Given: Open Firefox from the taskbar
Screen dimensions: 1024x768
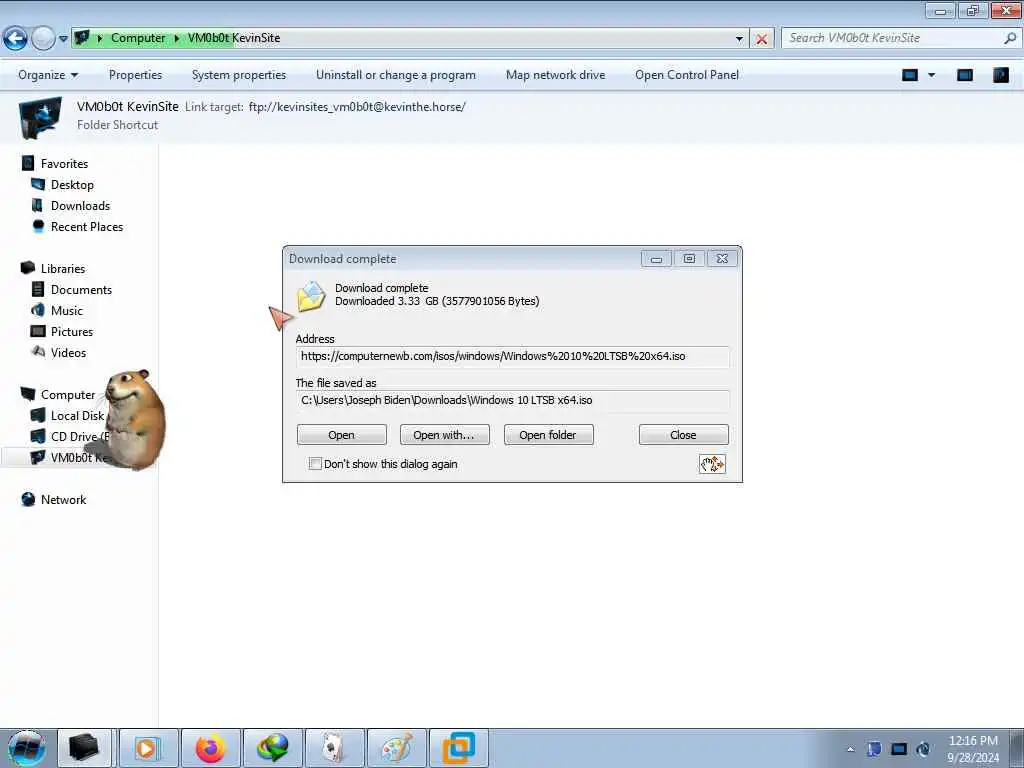Looking at the screenshot, I should coord(211,748).
